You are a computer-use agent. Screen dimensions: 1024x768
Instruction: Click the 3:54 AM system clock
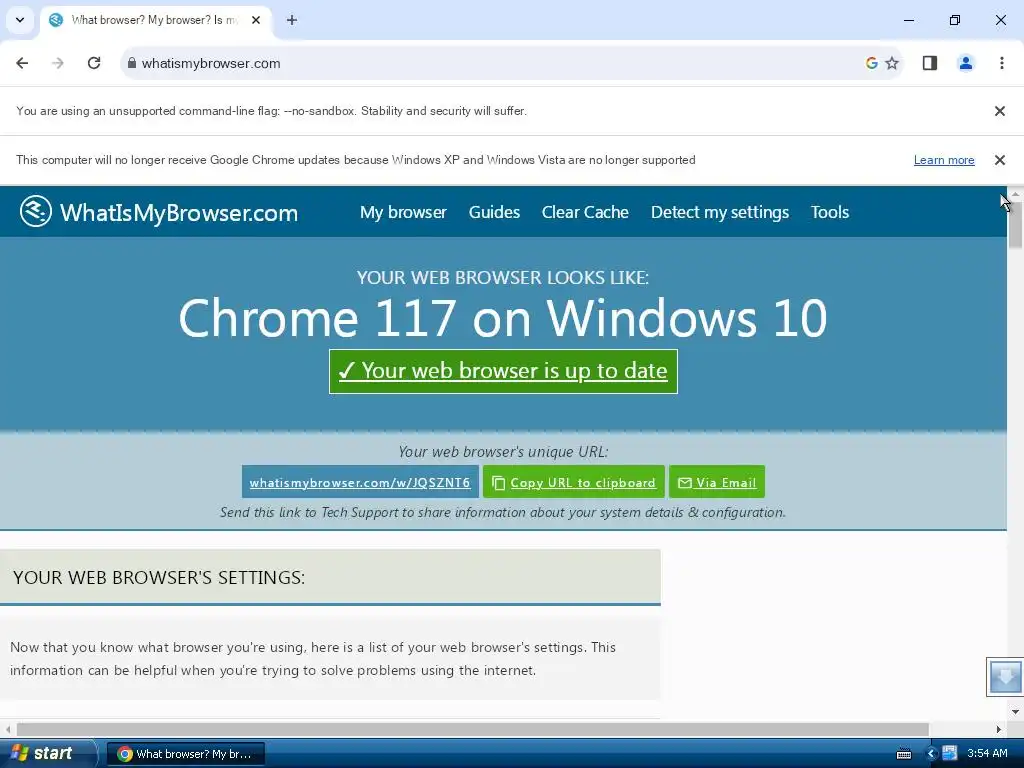[987, 754]
